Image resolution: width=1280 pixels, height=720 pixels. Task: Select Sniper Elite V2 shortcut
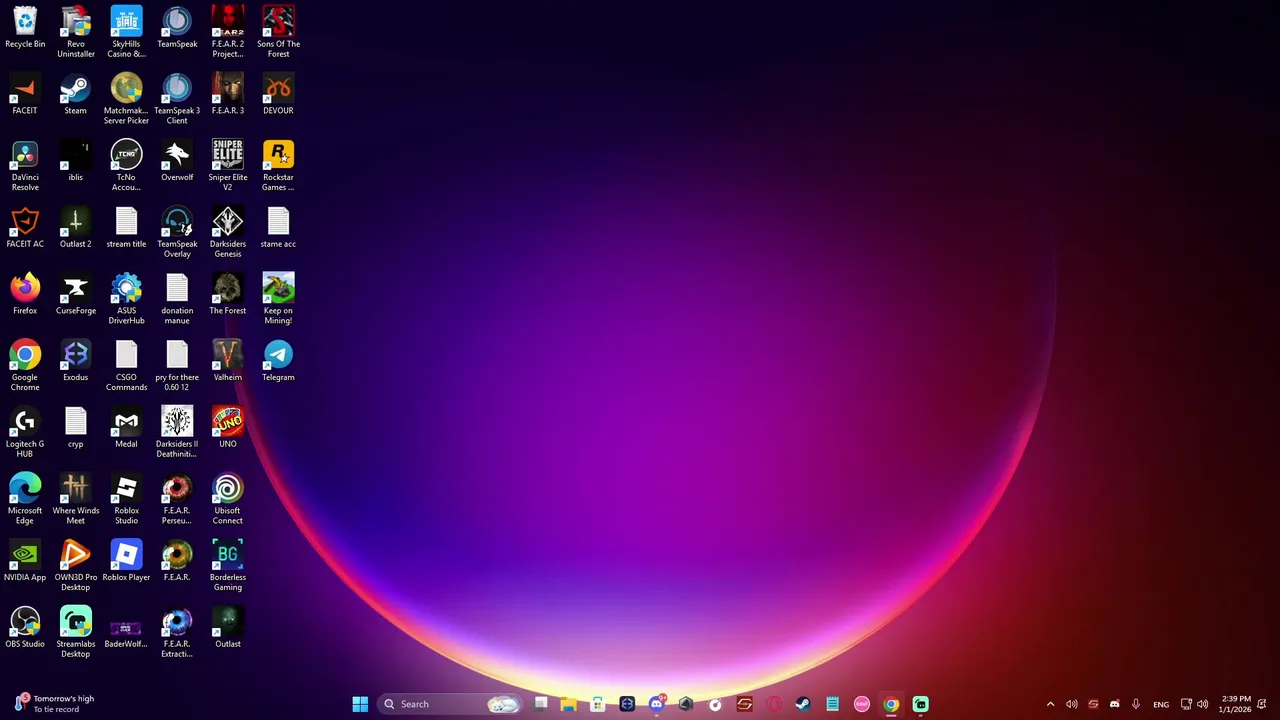click(x=228, y=166)
